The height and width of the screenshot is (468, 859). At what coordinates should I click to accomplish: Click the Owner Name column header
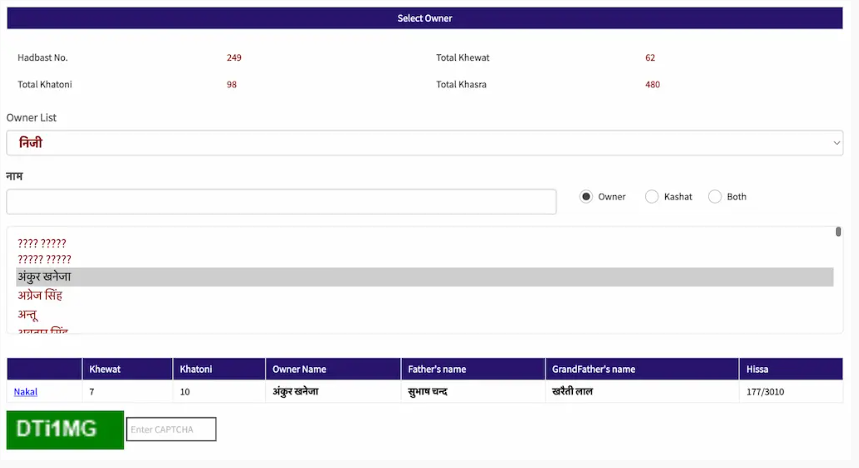pyautogui.click(x=300, y=369)
